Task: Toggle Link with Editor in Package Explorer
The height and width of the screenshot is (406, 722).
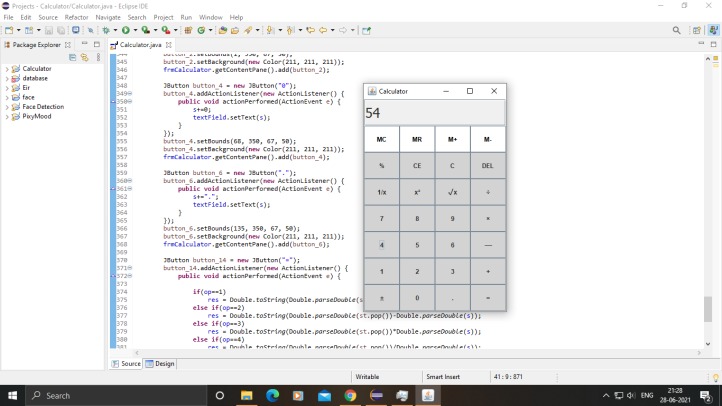Action: click(84, 57)
